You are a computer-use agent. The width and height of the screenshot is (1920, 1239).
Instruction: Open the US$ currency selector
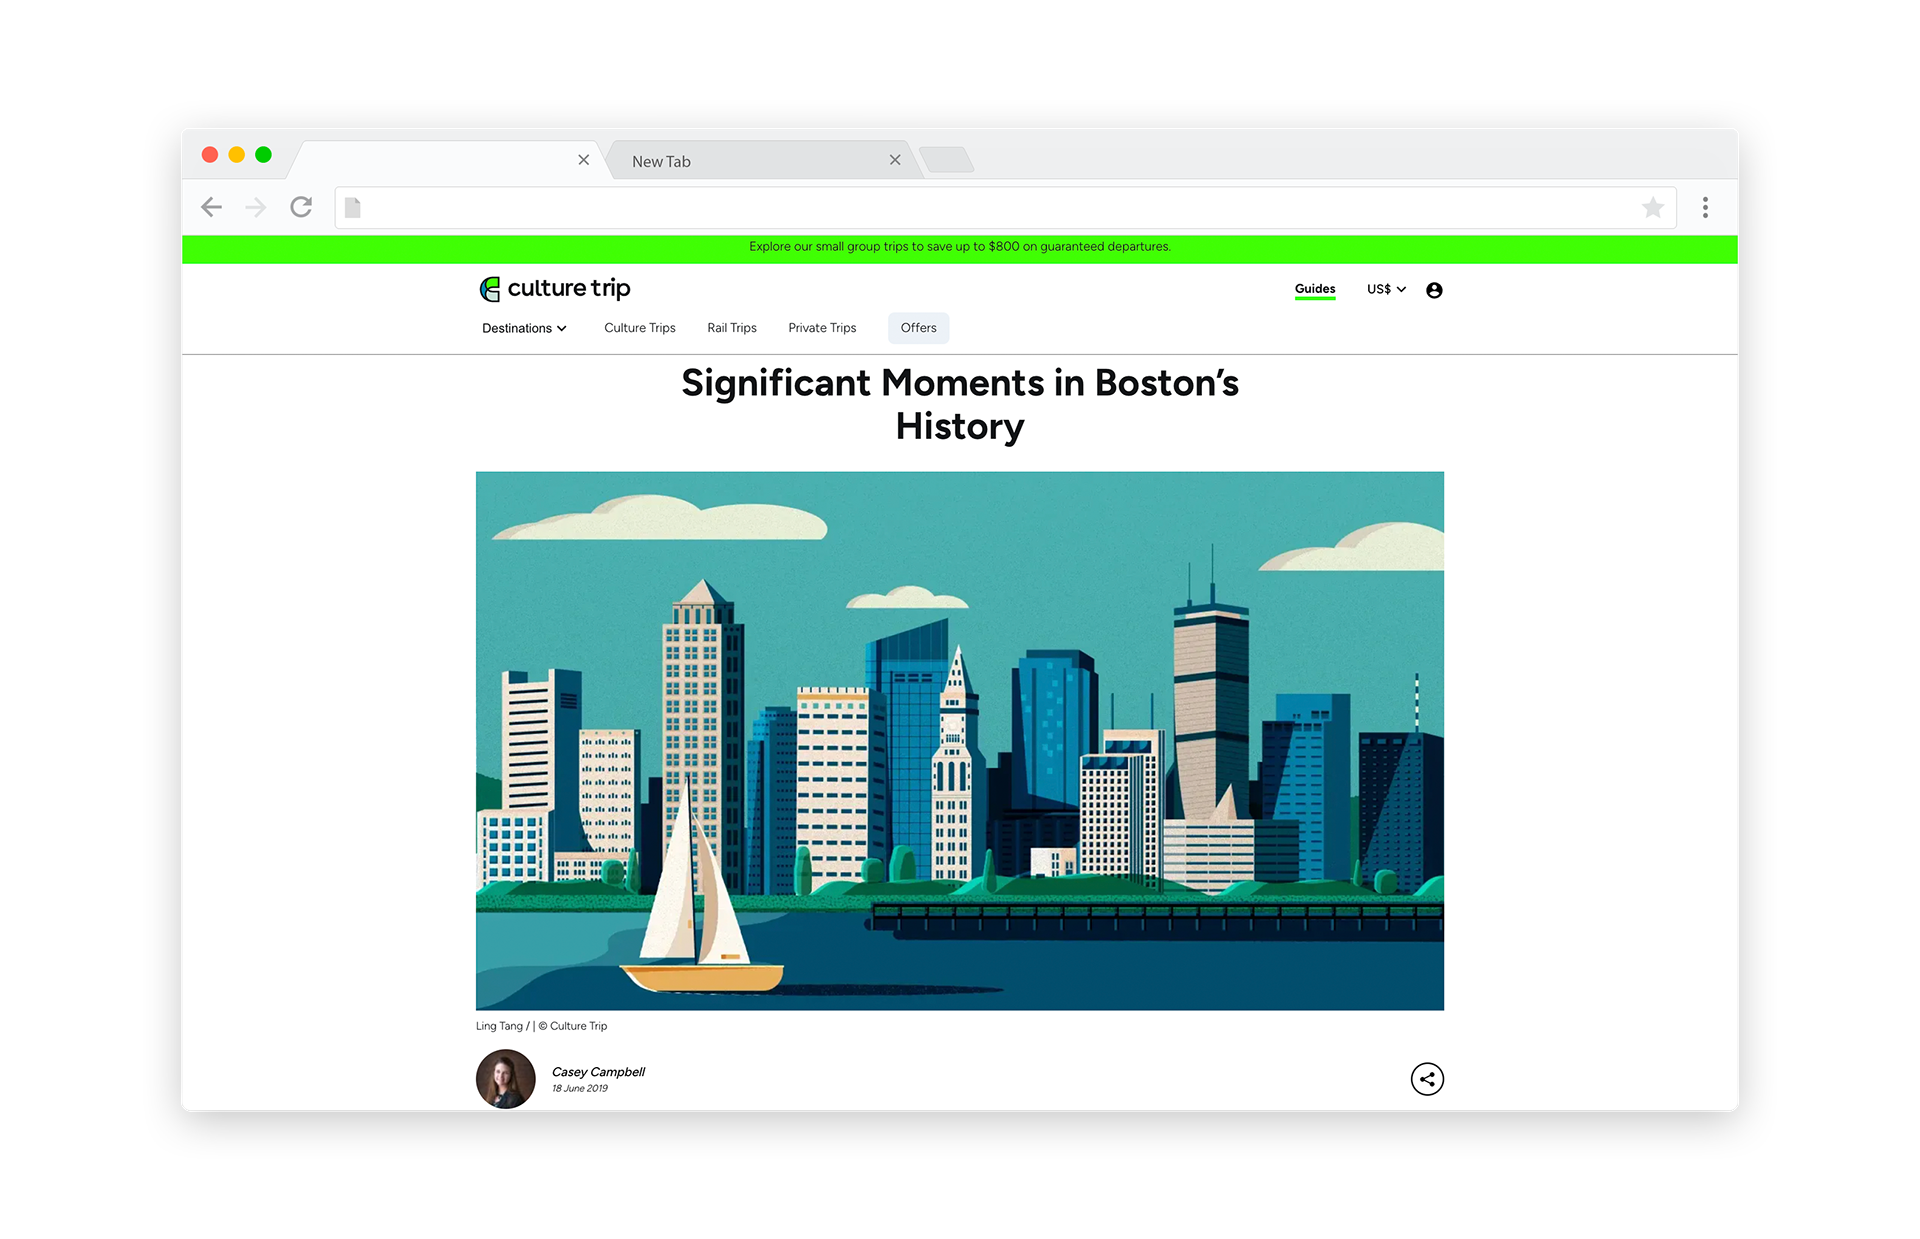click(1386, 289)
